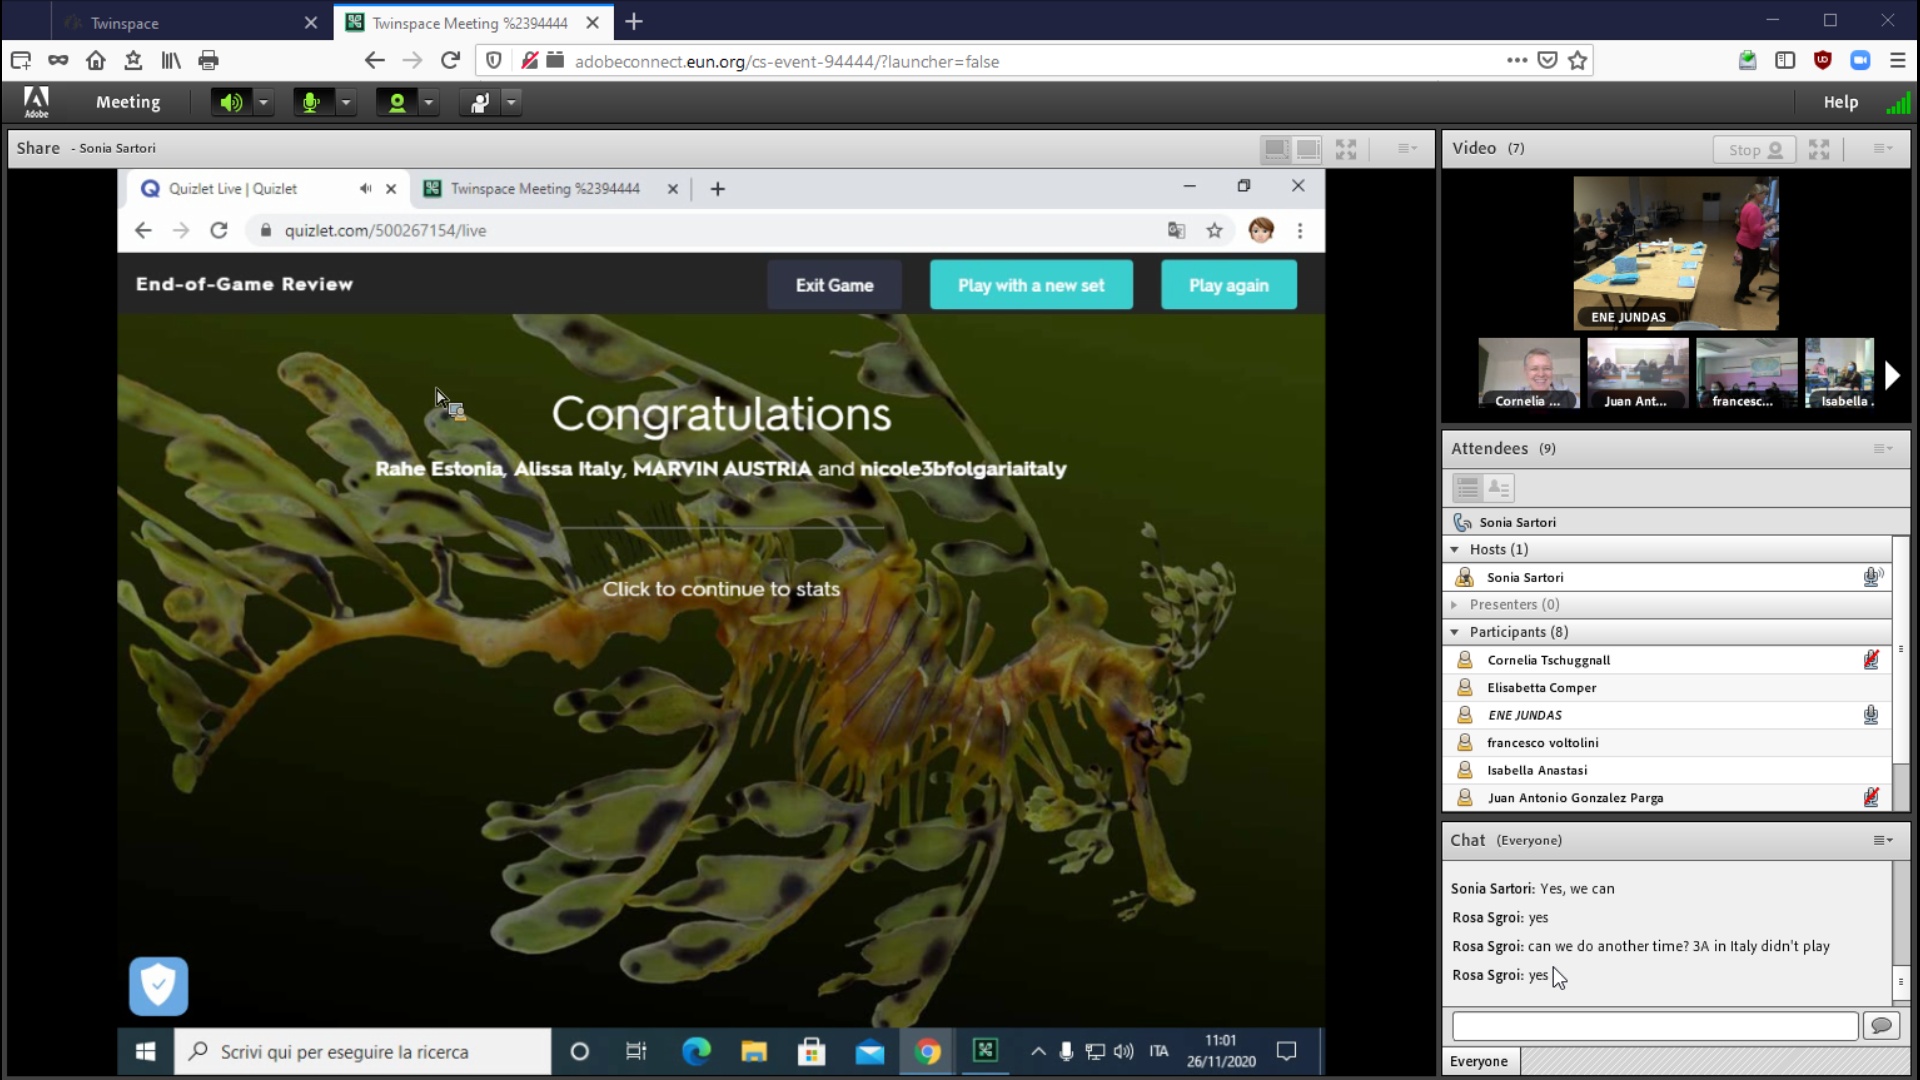
Task: Open the Help menu
Action: (x=1840, y=102)
